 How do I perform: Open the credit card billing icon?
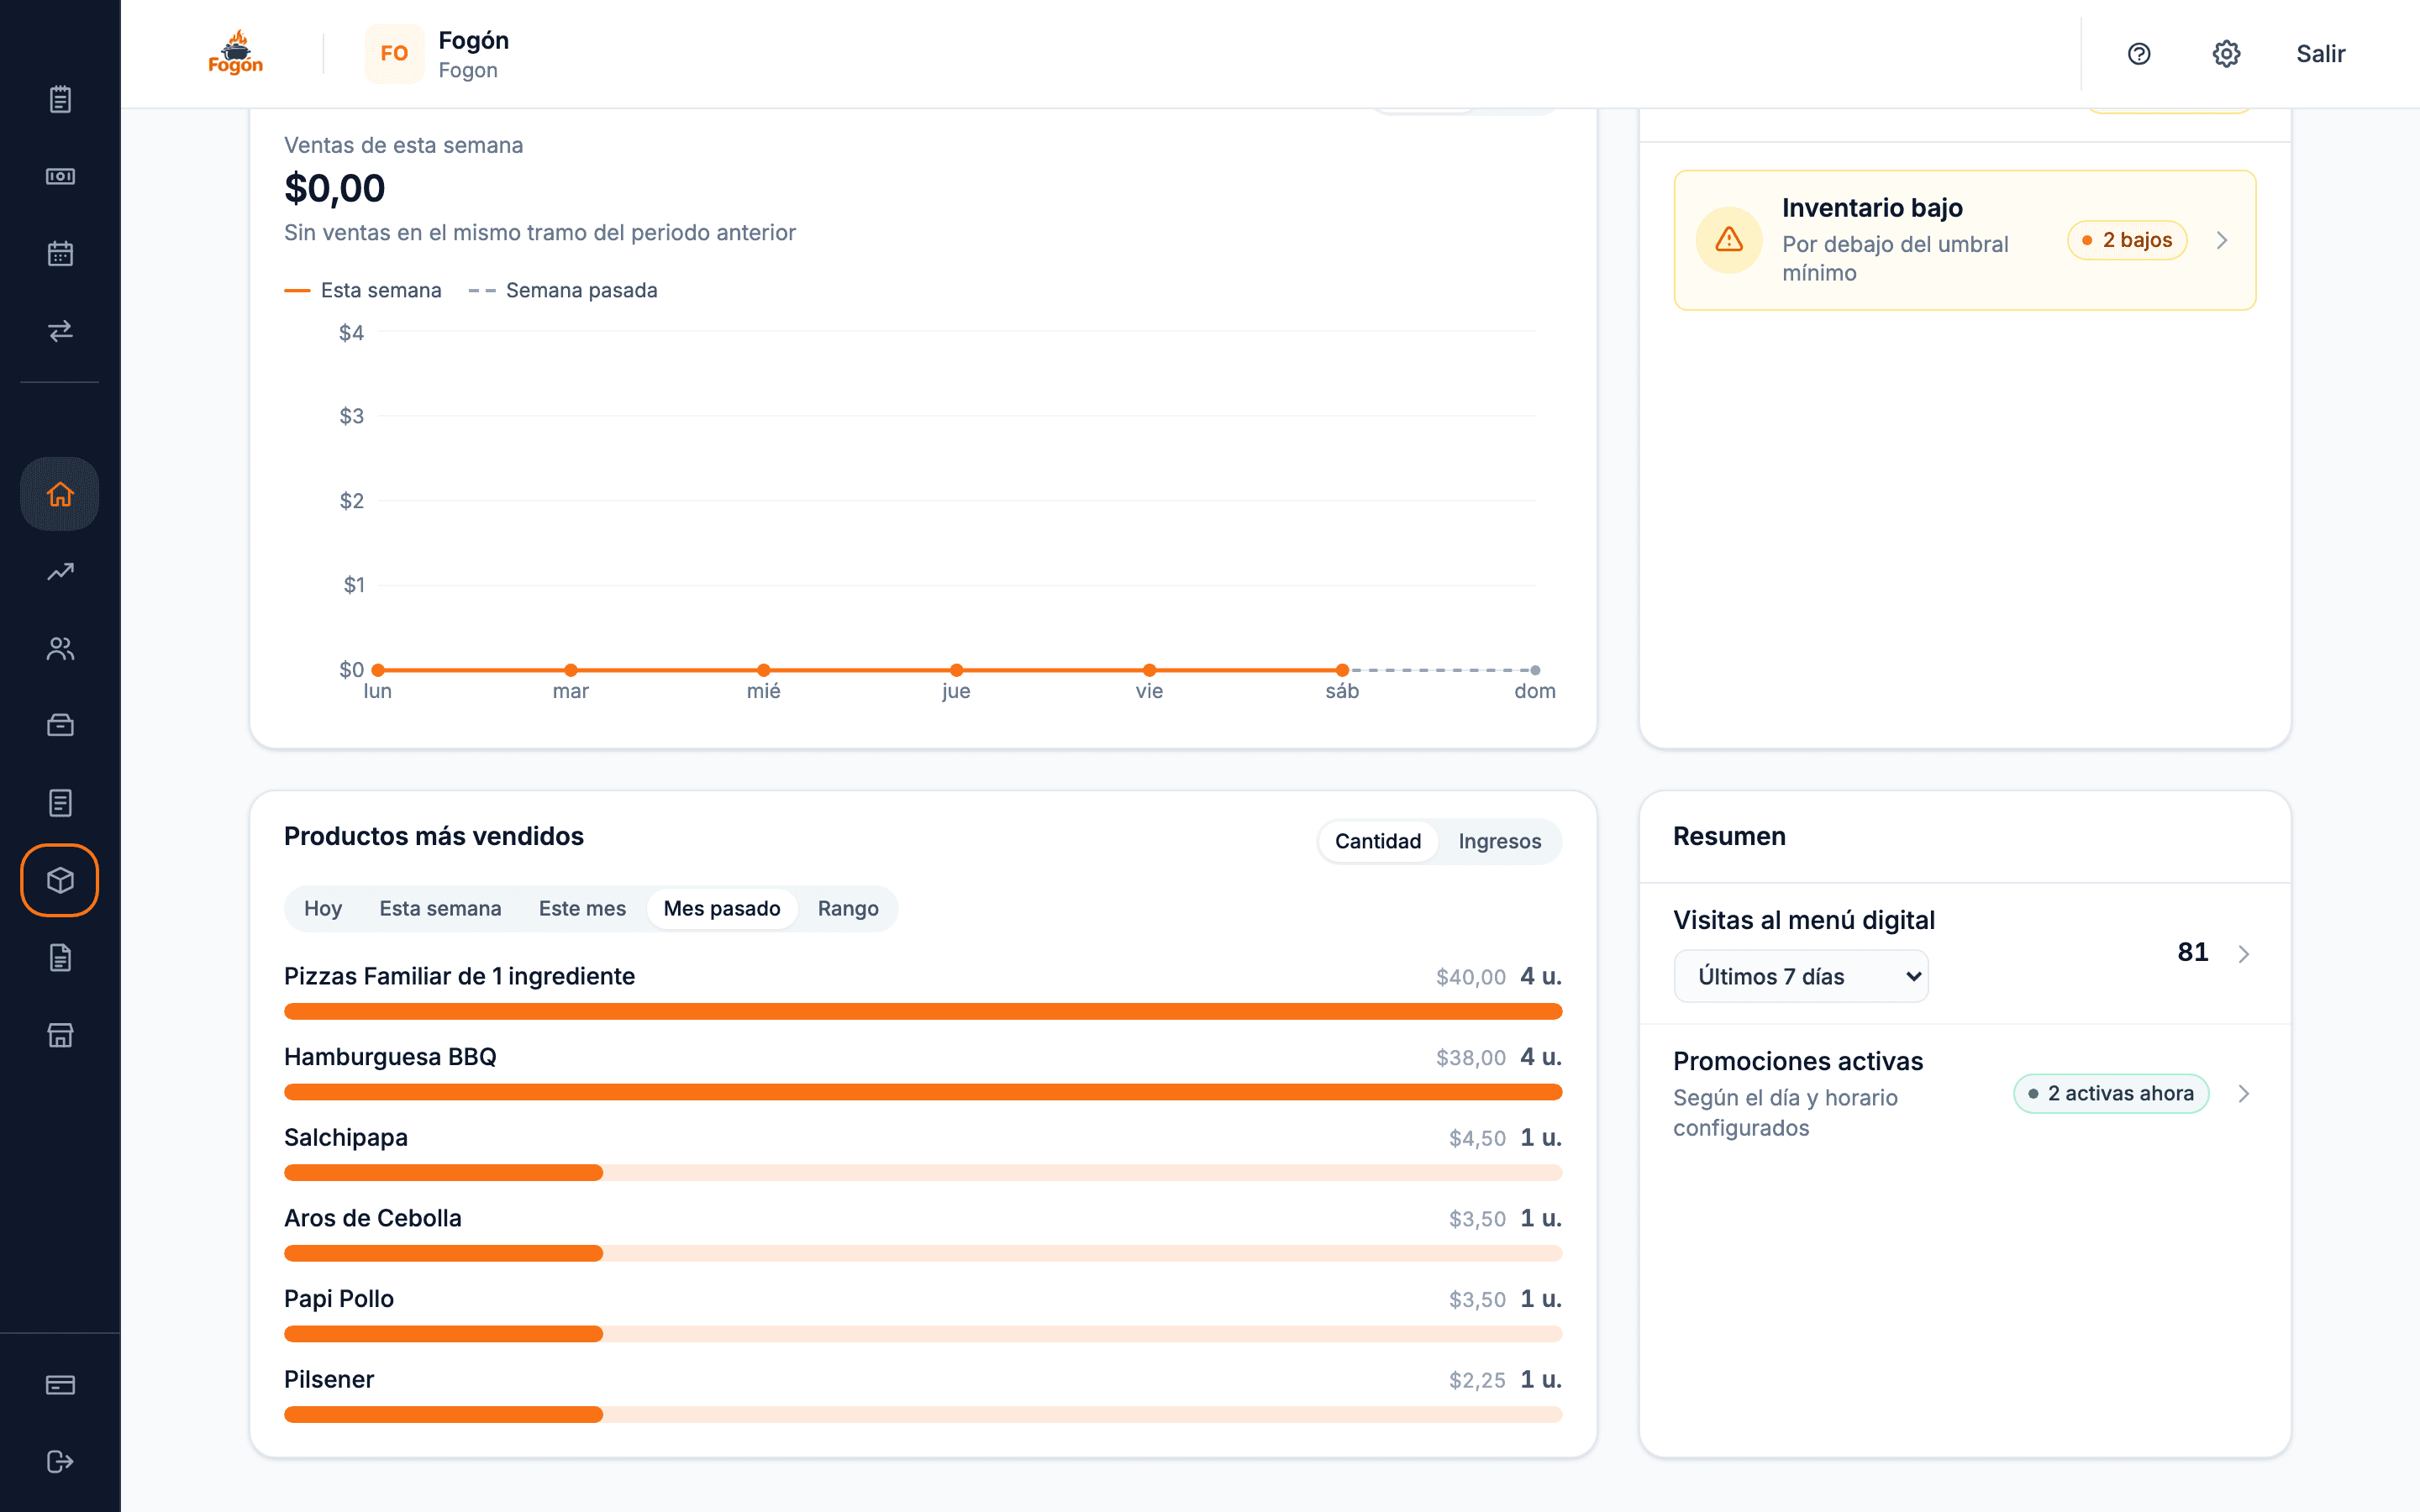pos(60,1385)
